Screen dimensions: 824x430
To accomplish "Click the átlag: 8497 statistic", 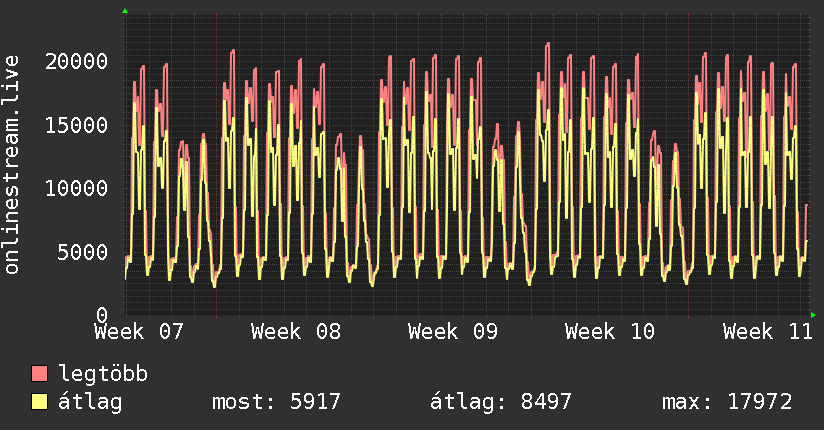I will point(501,402).
